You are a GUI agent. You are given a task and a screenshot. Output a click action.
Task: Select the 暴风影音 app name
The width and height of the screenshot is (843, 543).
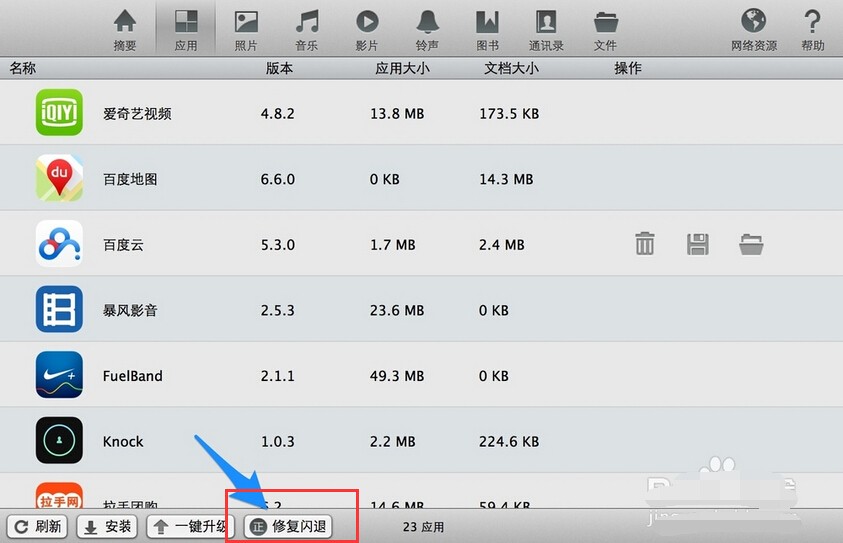[130, 310]
